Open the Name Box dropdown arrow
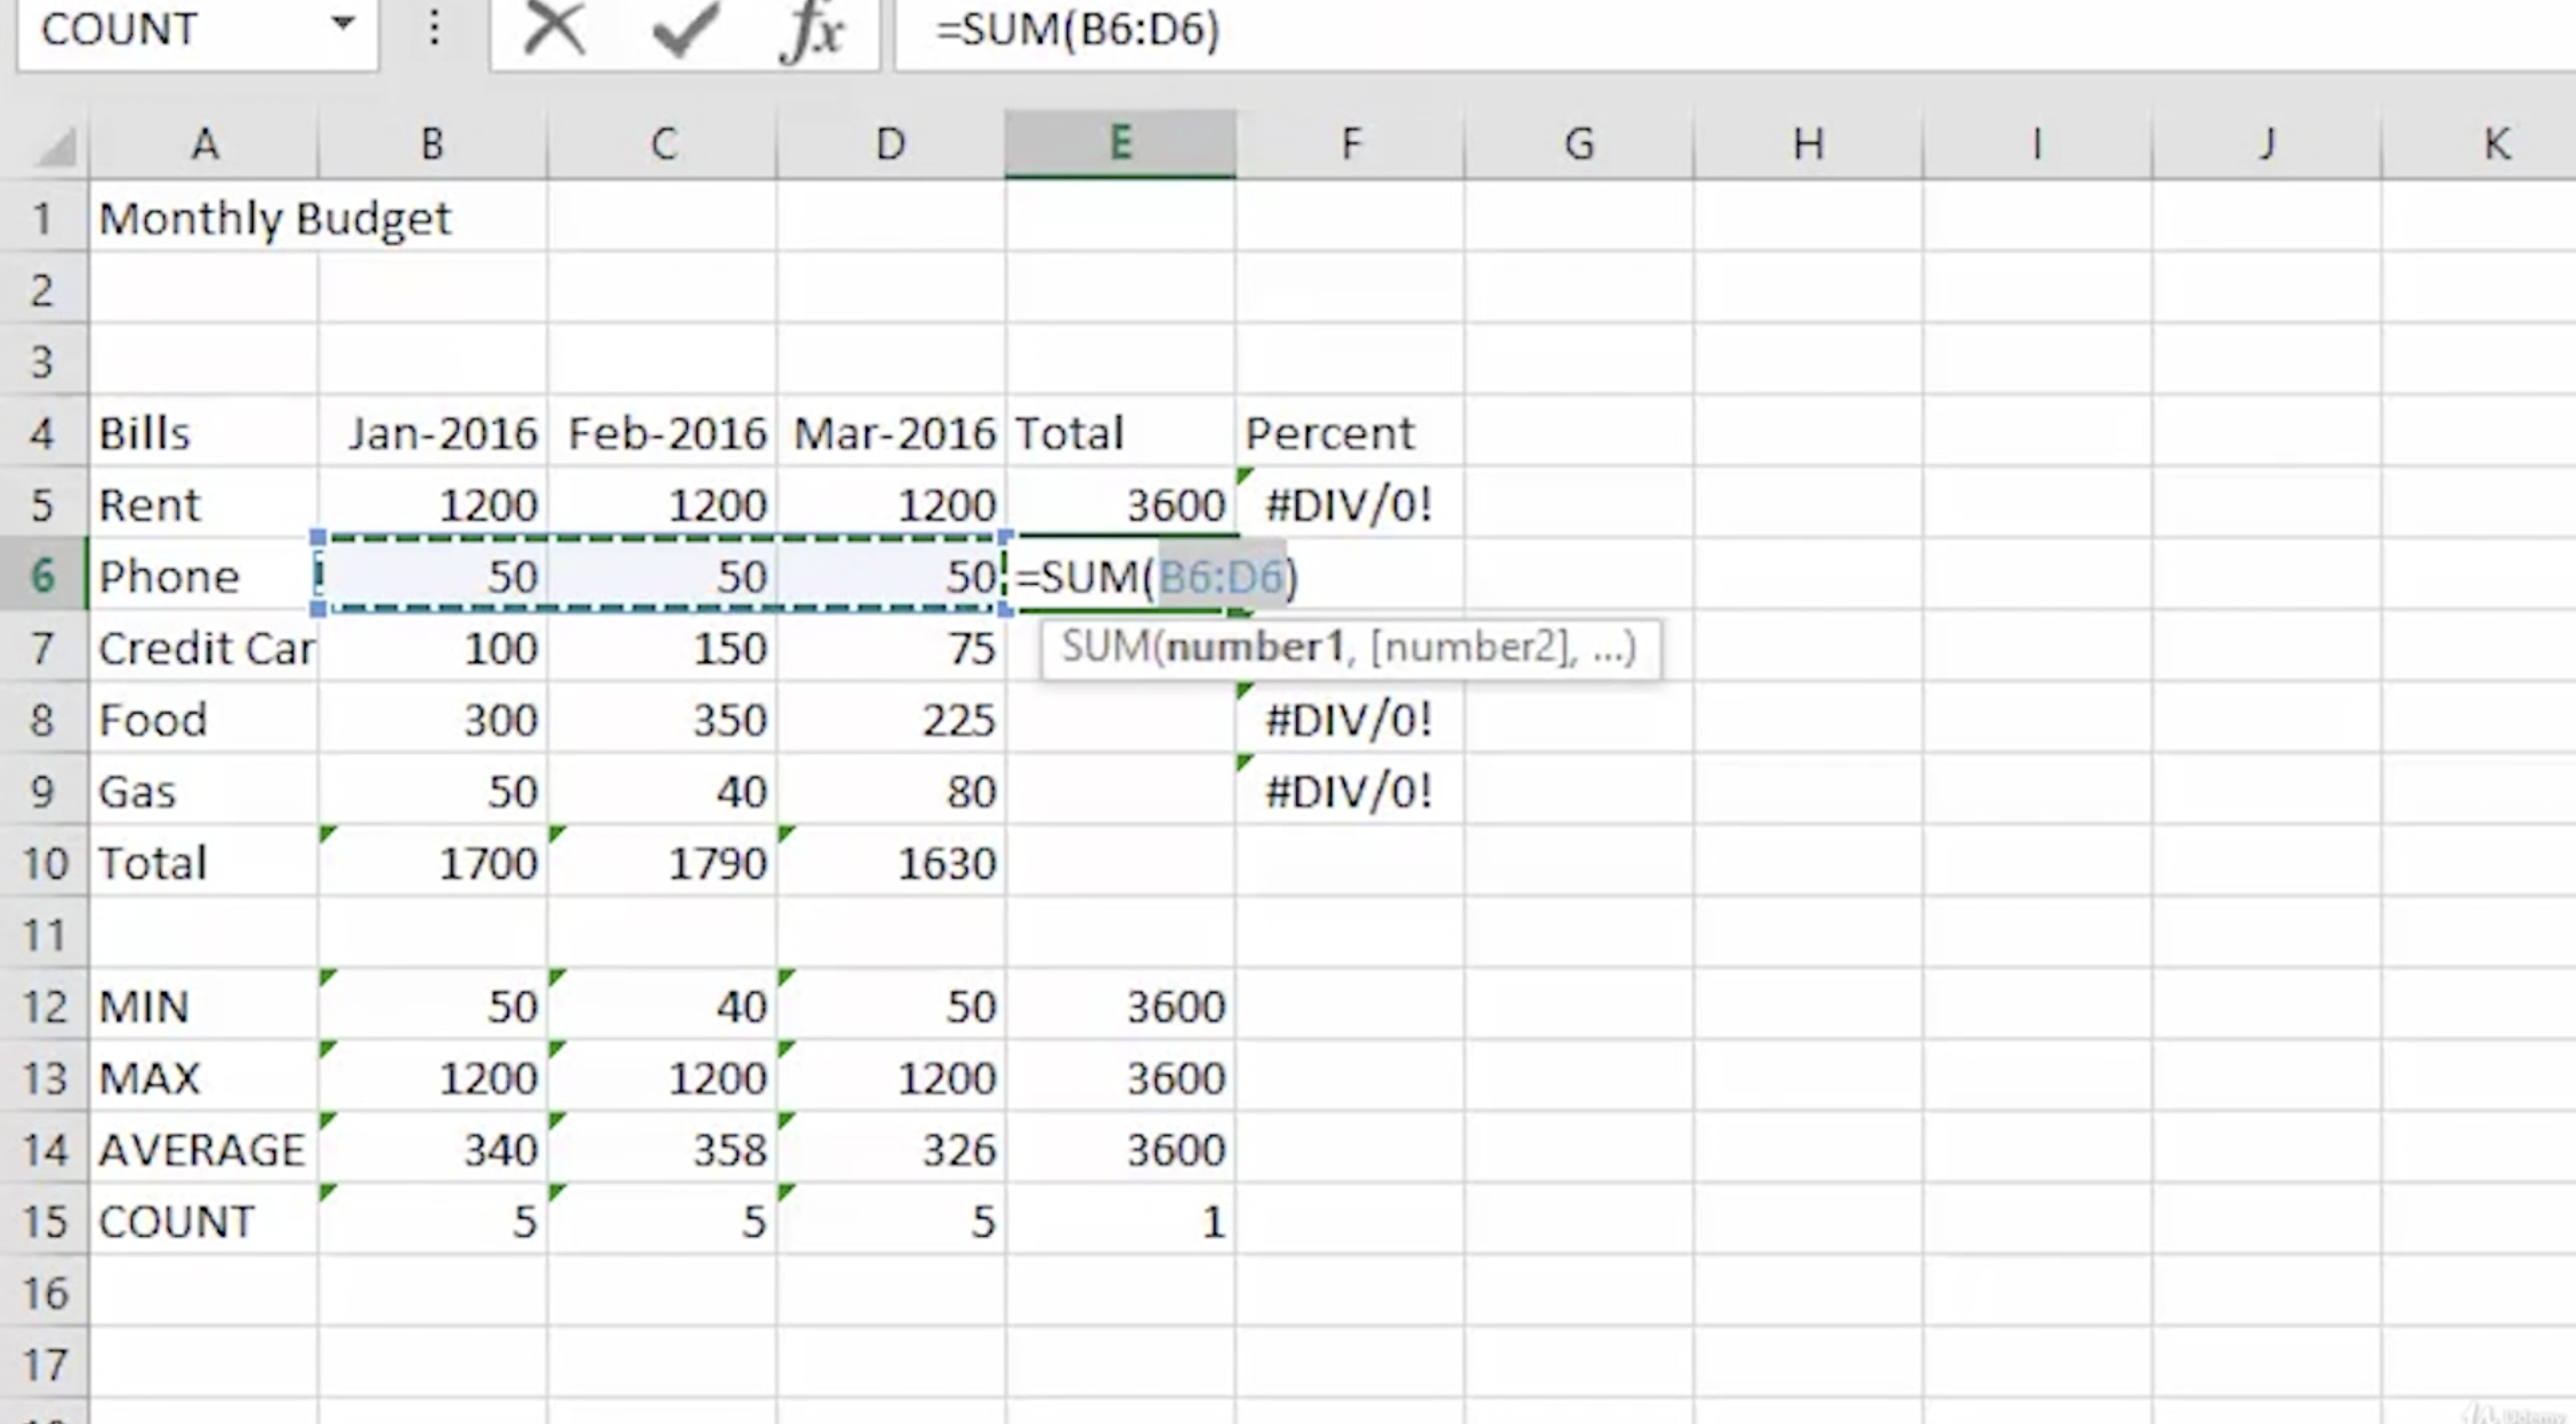The image size is (2576, 1424). click(x=343, y=23)
